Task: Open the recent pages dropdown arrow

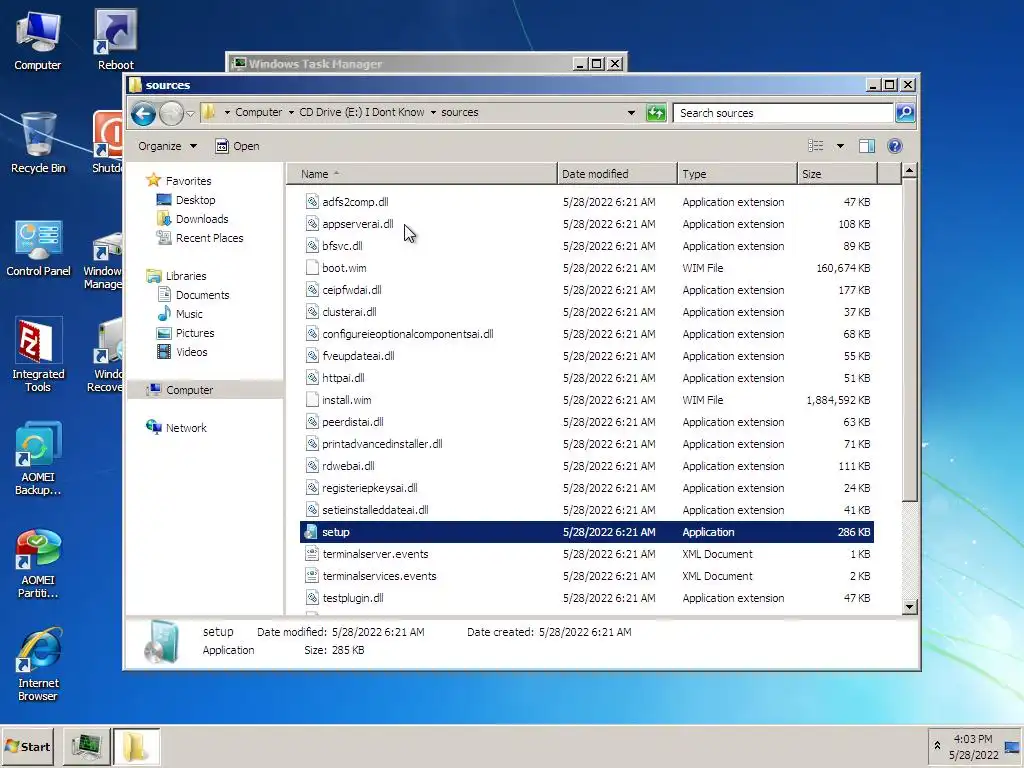Action: click(x=190, y=114)
